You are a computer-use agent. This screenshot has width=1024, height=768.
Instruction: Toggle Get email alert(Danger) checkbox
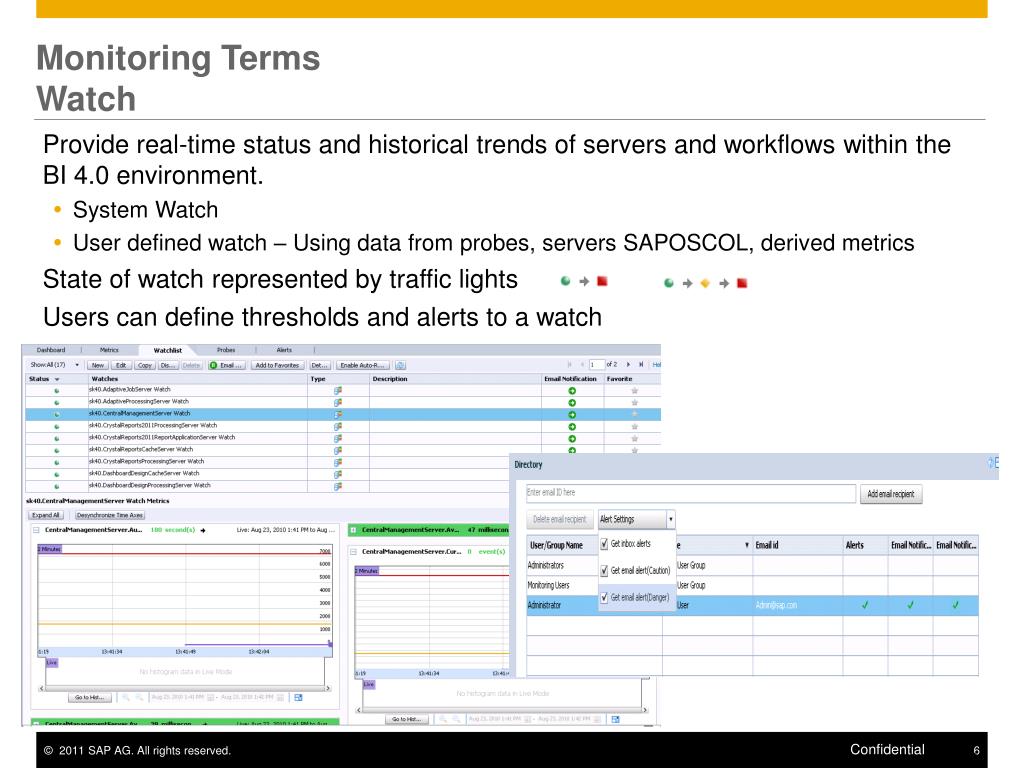tap(604, 597)
